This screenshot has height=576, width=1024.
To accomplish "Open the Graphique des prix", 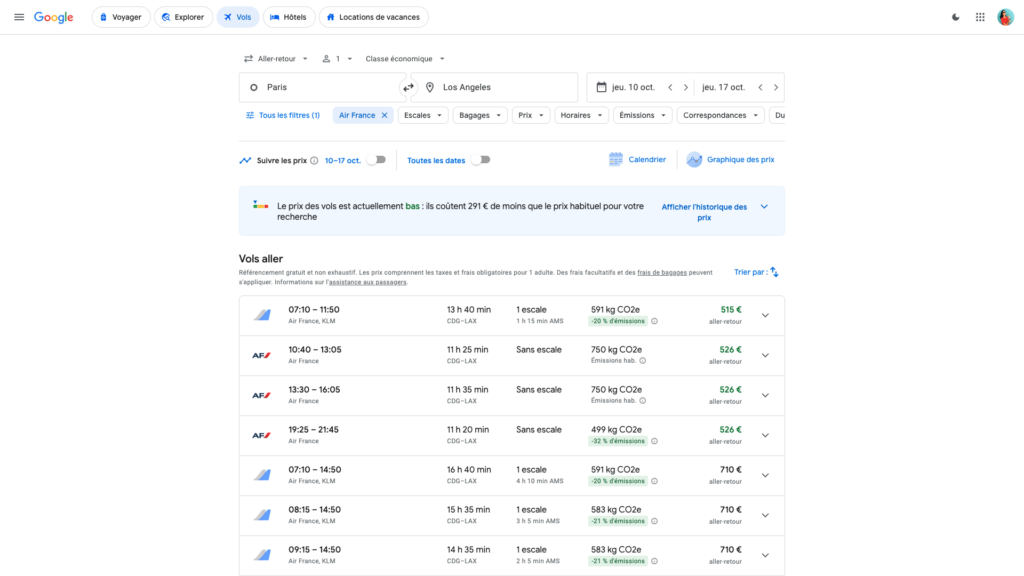I will tap(731, 159).
